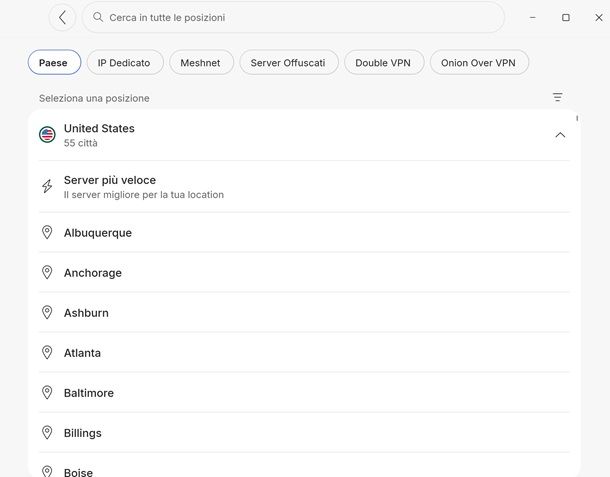The width and height of the screenshot is (610, 477).
Task: Click the back arrow button
Action: coord(62,17)
